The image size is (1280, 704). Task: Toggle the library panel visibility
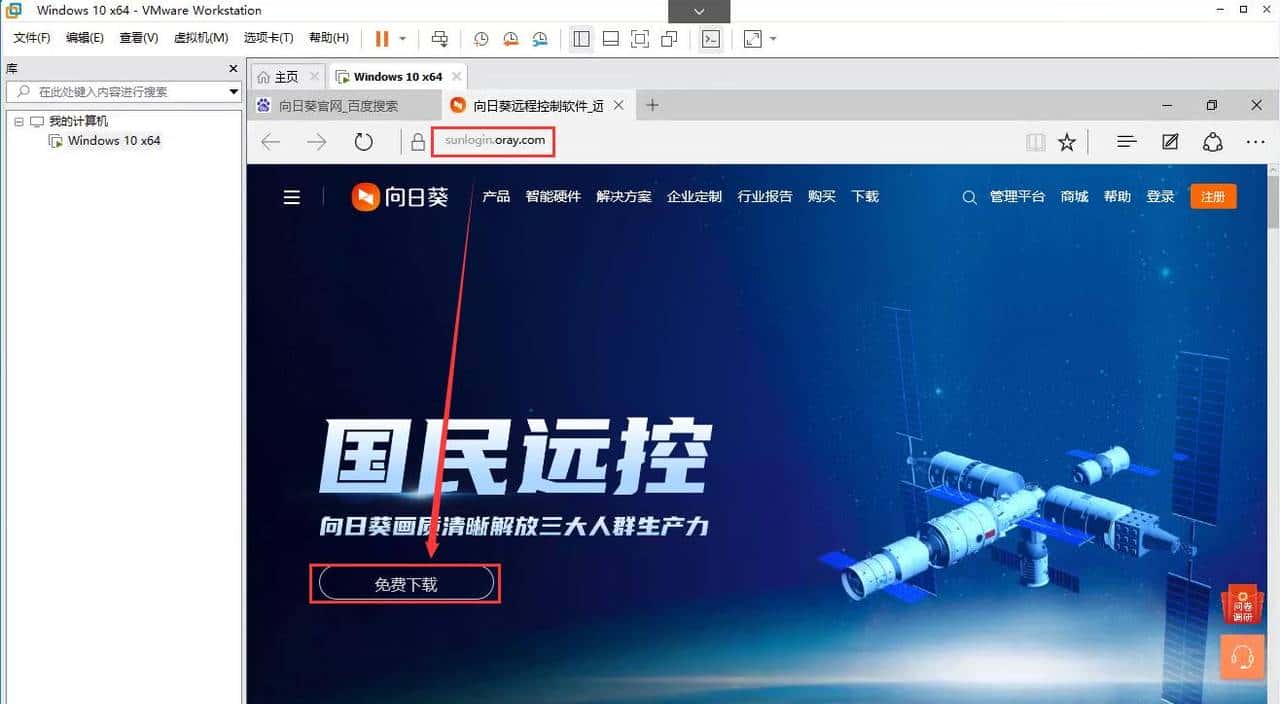[581, 38]
